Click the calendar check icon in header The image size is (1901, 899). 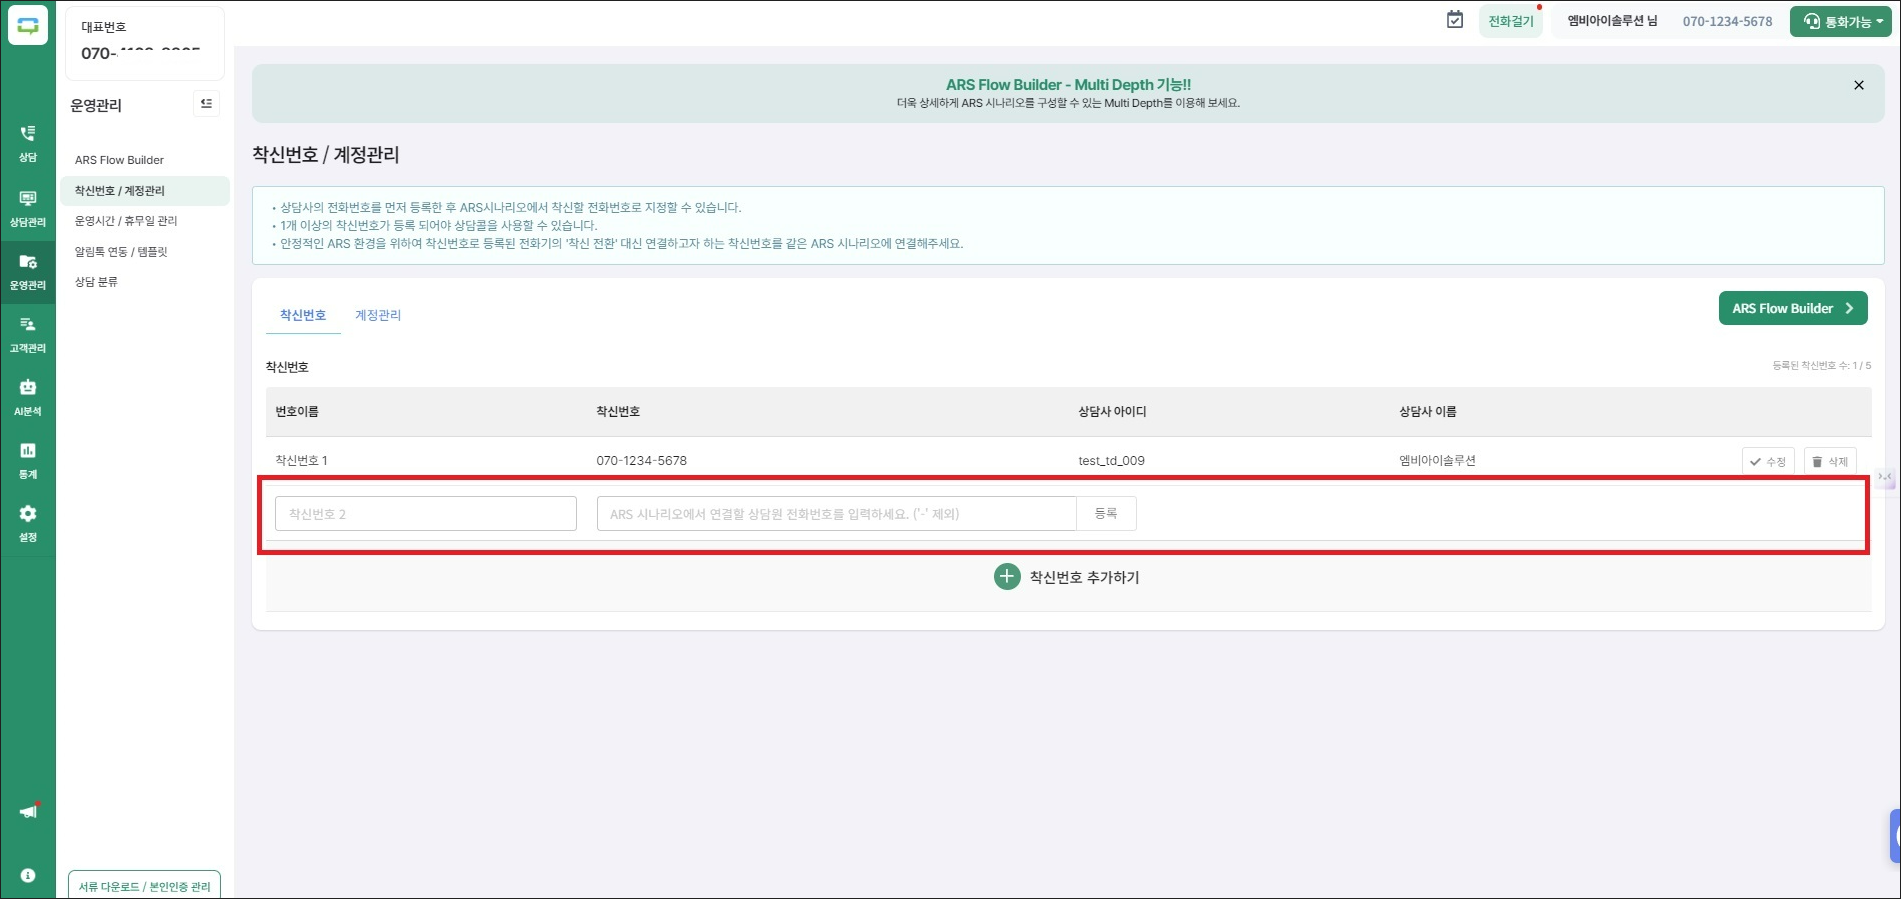1455,20
